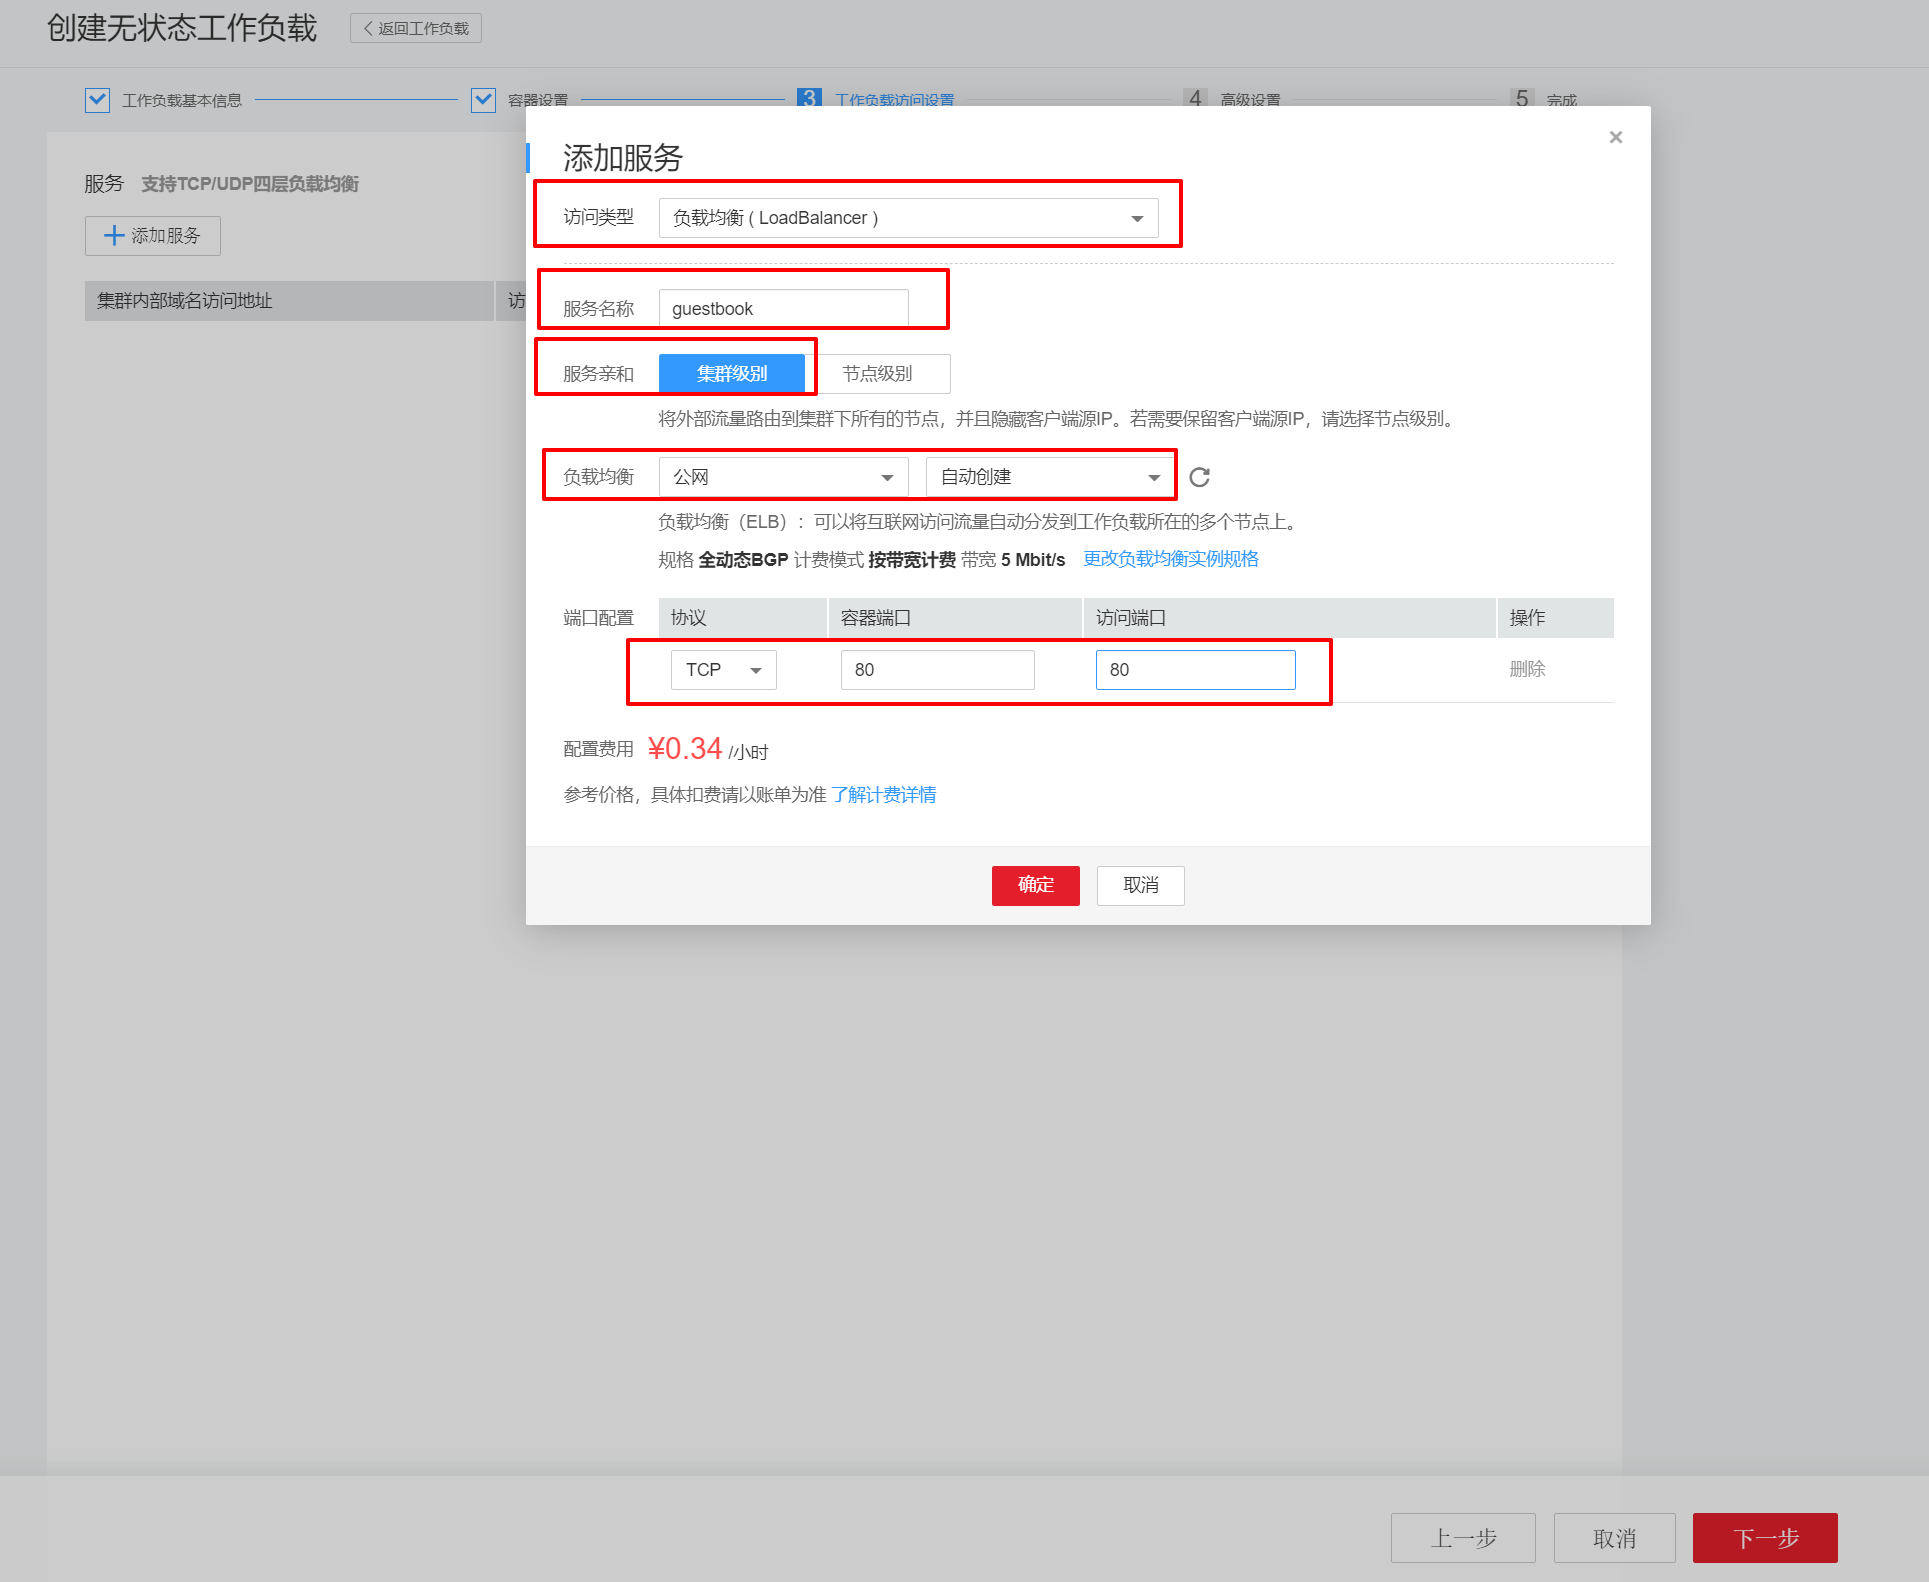
Task: Click the 服务名称 guestbook input field
Action: [783, 309]
